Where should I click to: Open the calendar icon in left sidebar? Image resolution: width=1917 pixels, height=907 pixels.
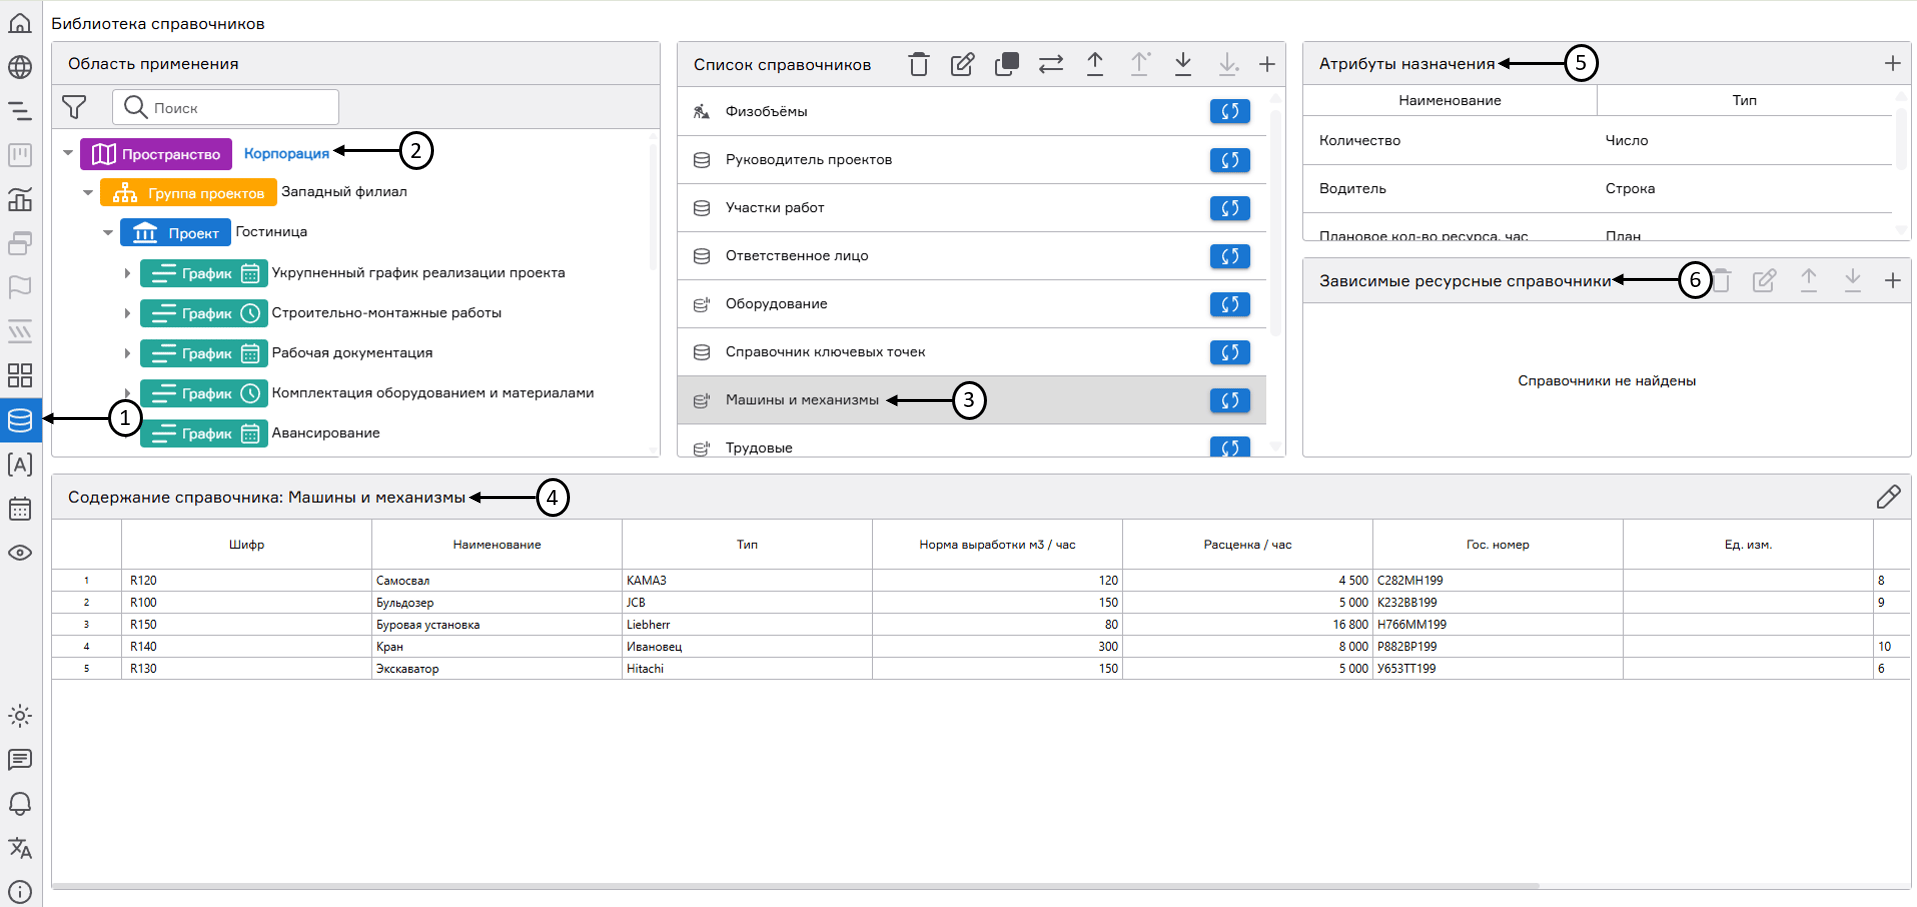click(x=20, y=509)
